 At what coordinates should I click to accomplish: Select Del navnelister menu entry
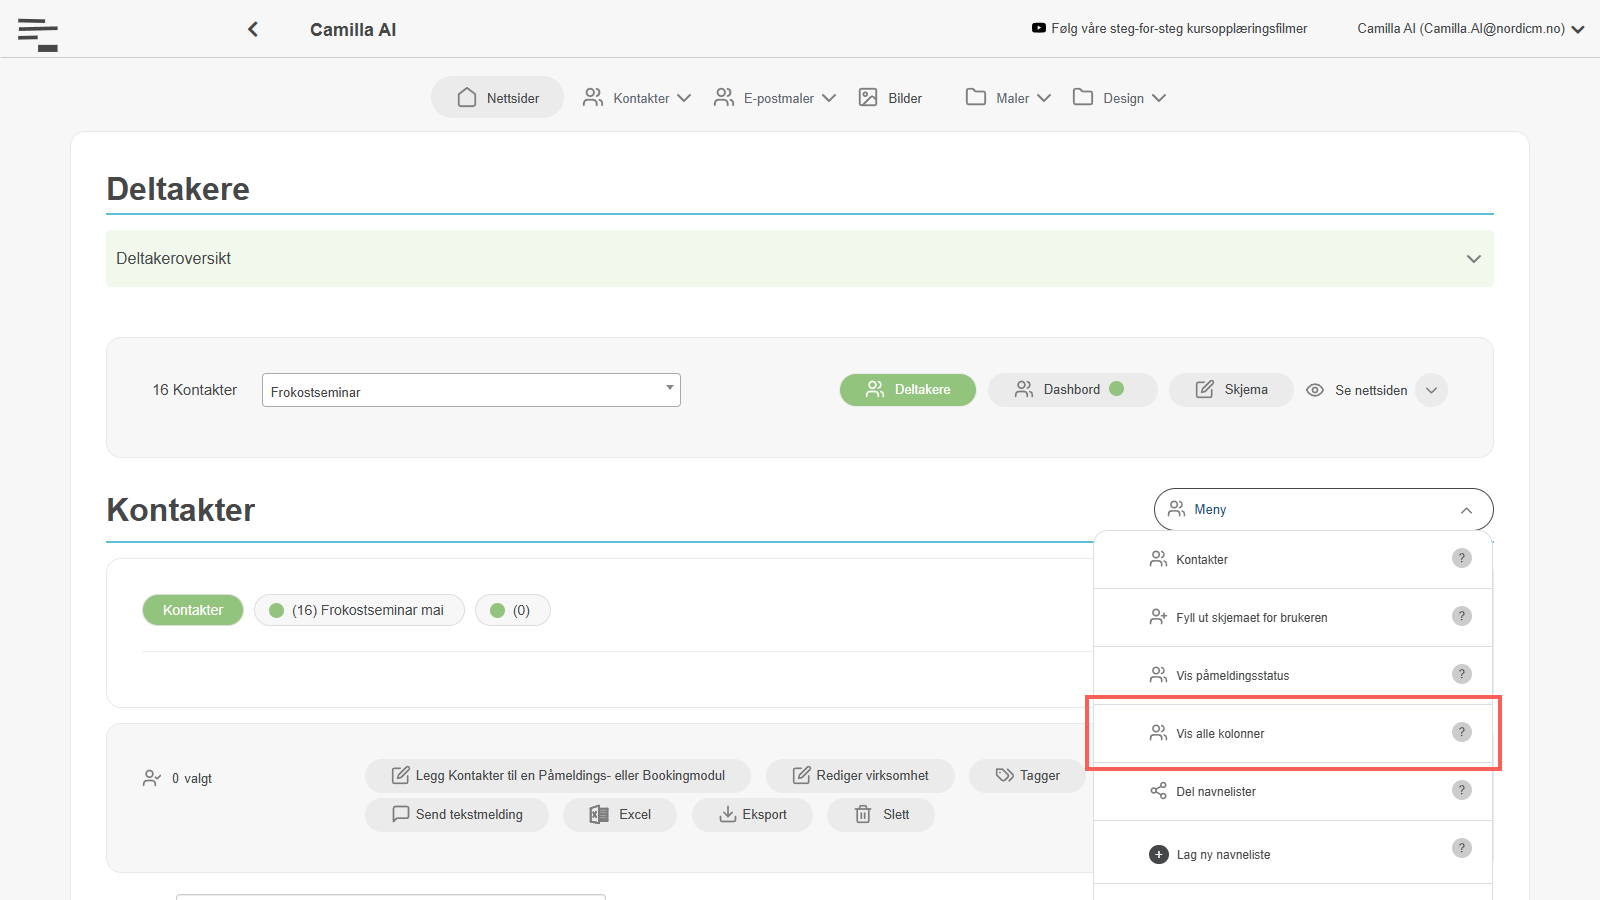click(x=1293, y=791)
